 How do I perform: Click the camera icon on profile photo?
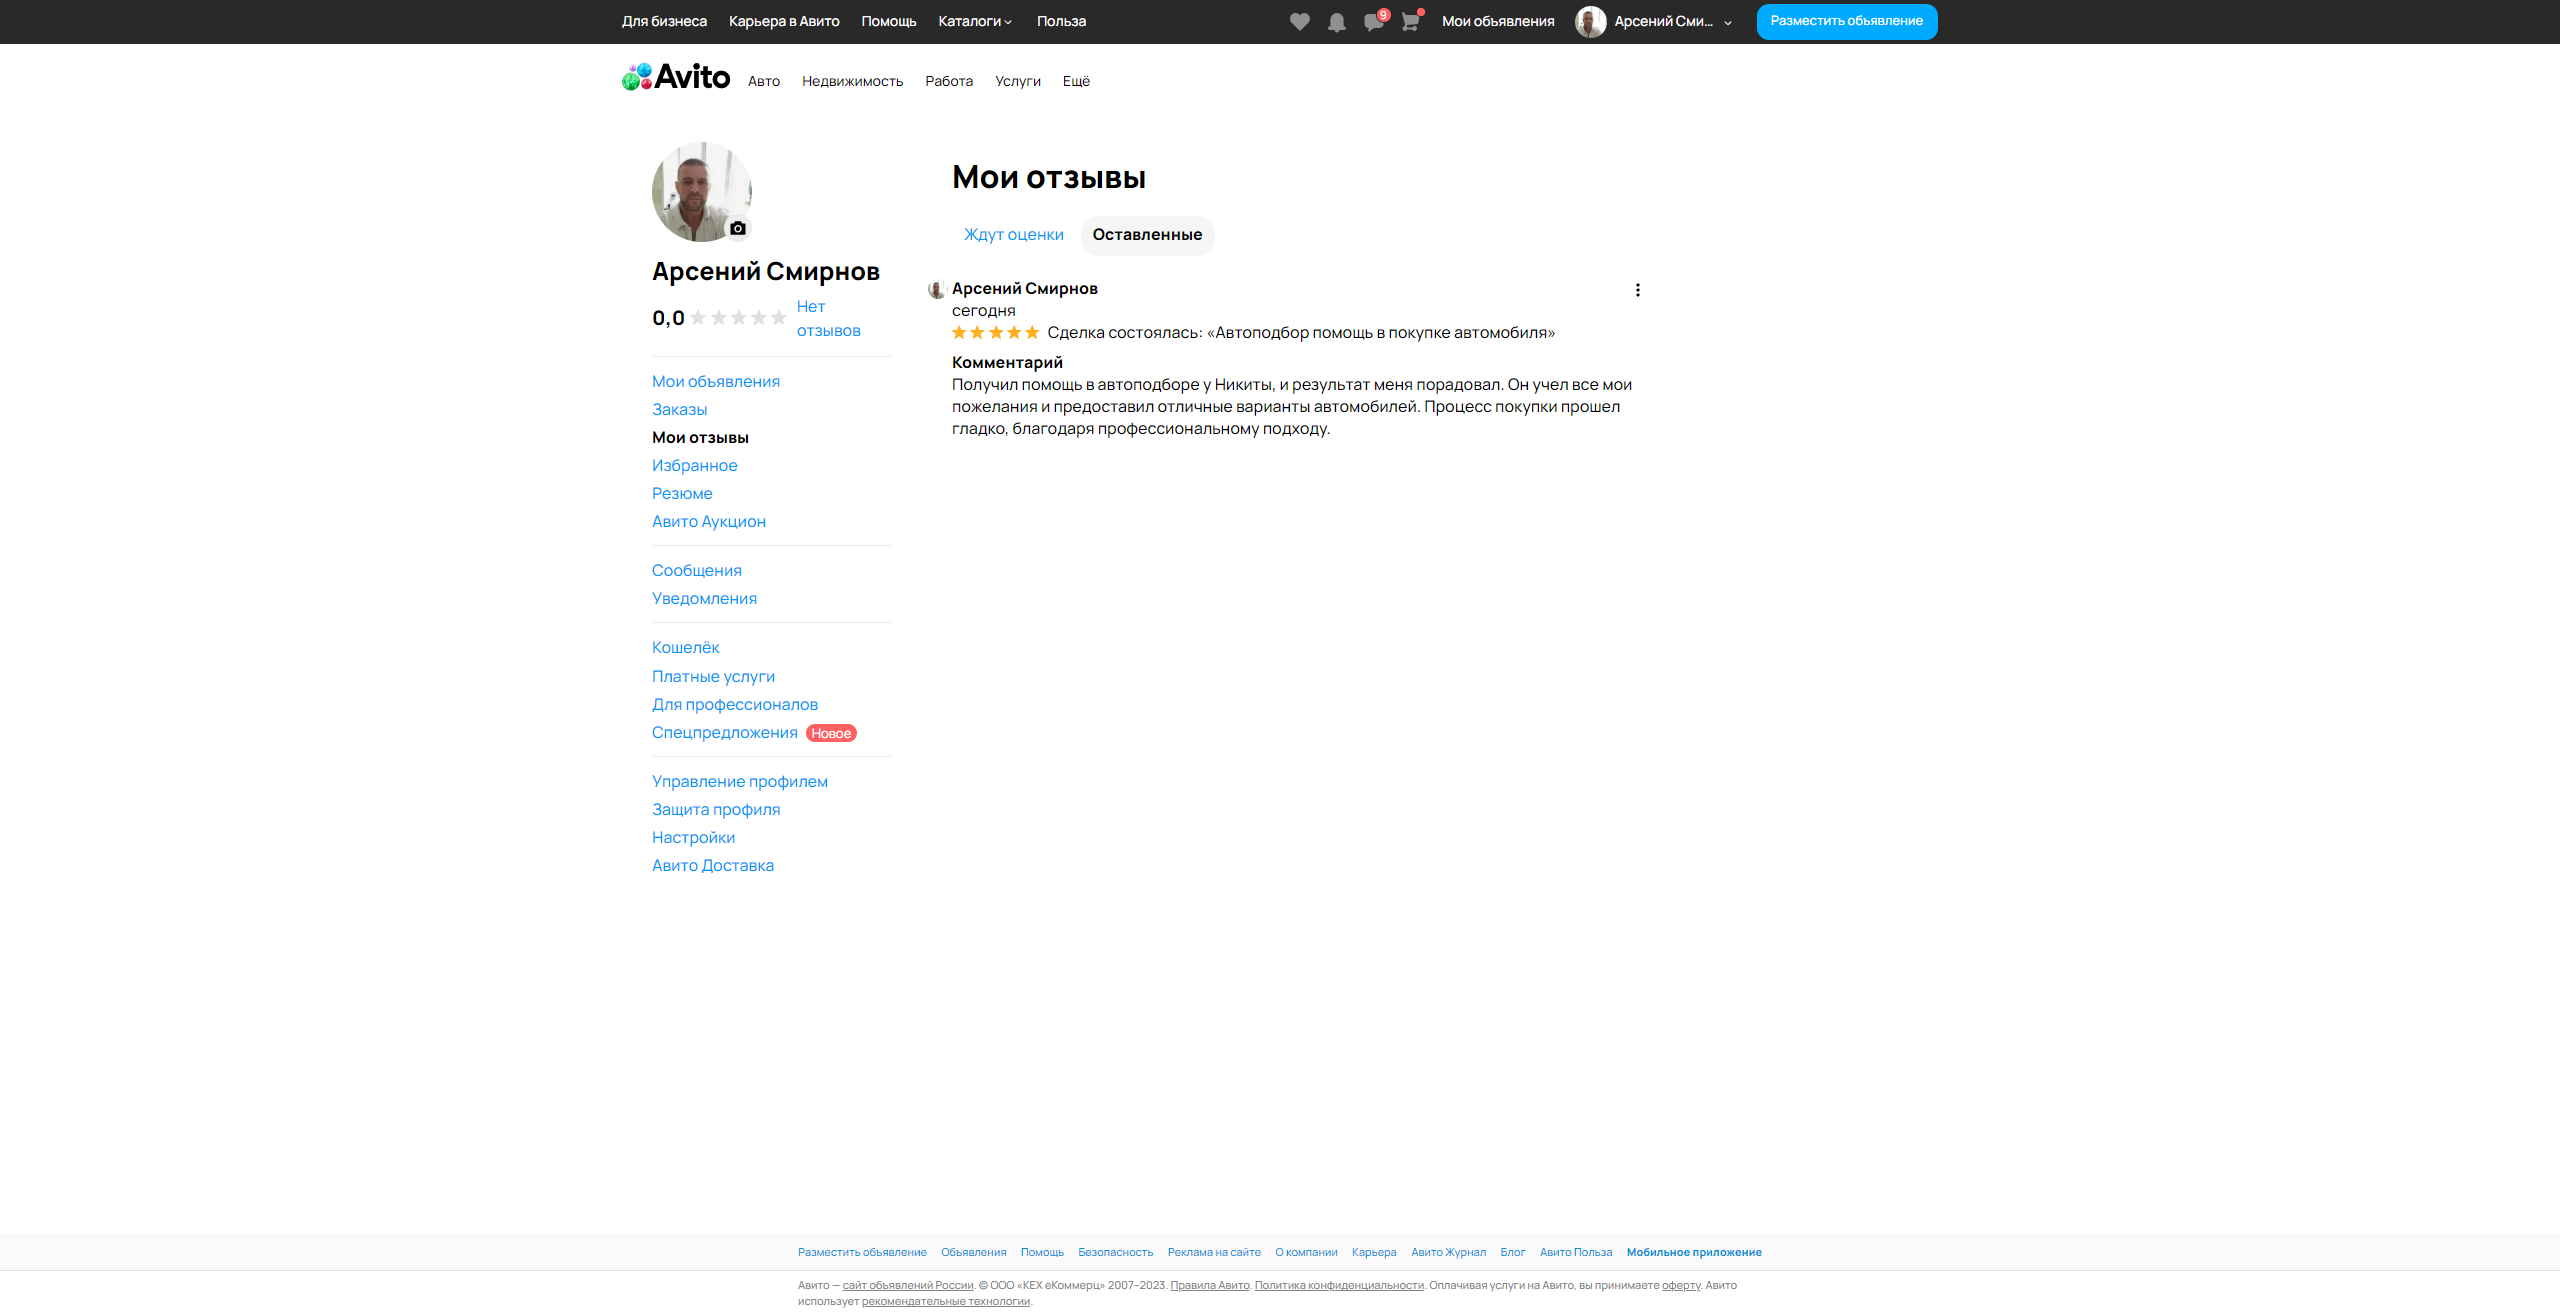(x=738, y=228)
